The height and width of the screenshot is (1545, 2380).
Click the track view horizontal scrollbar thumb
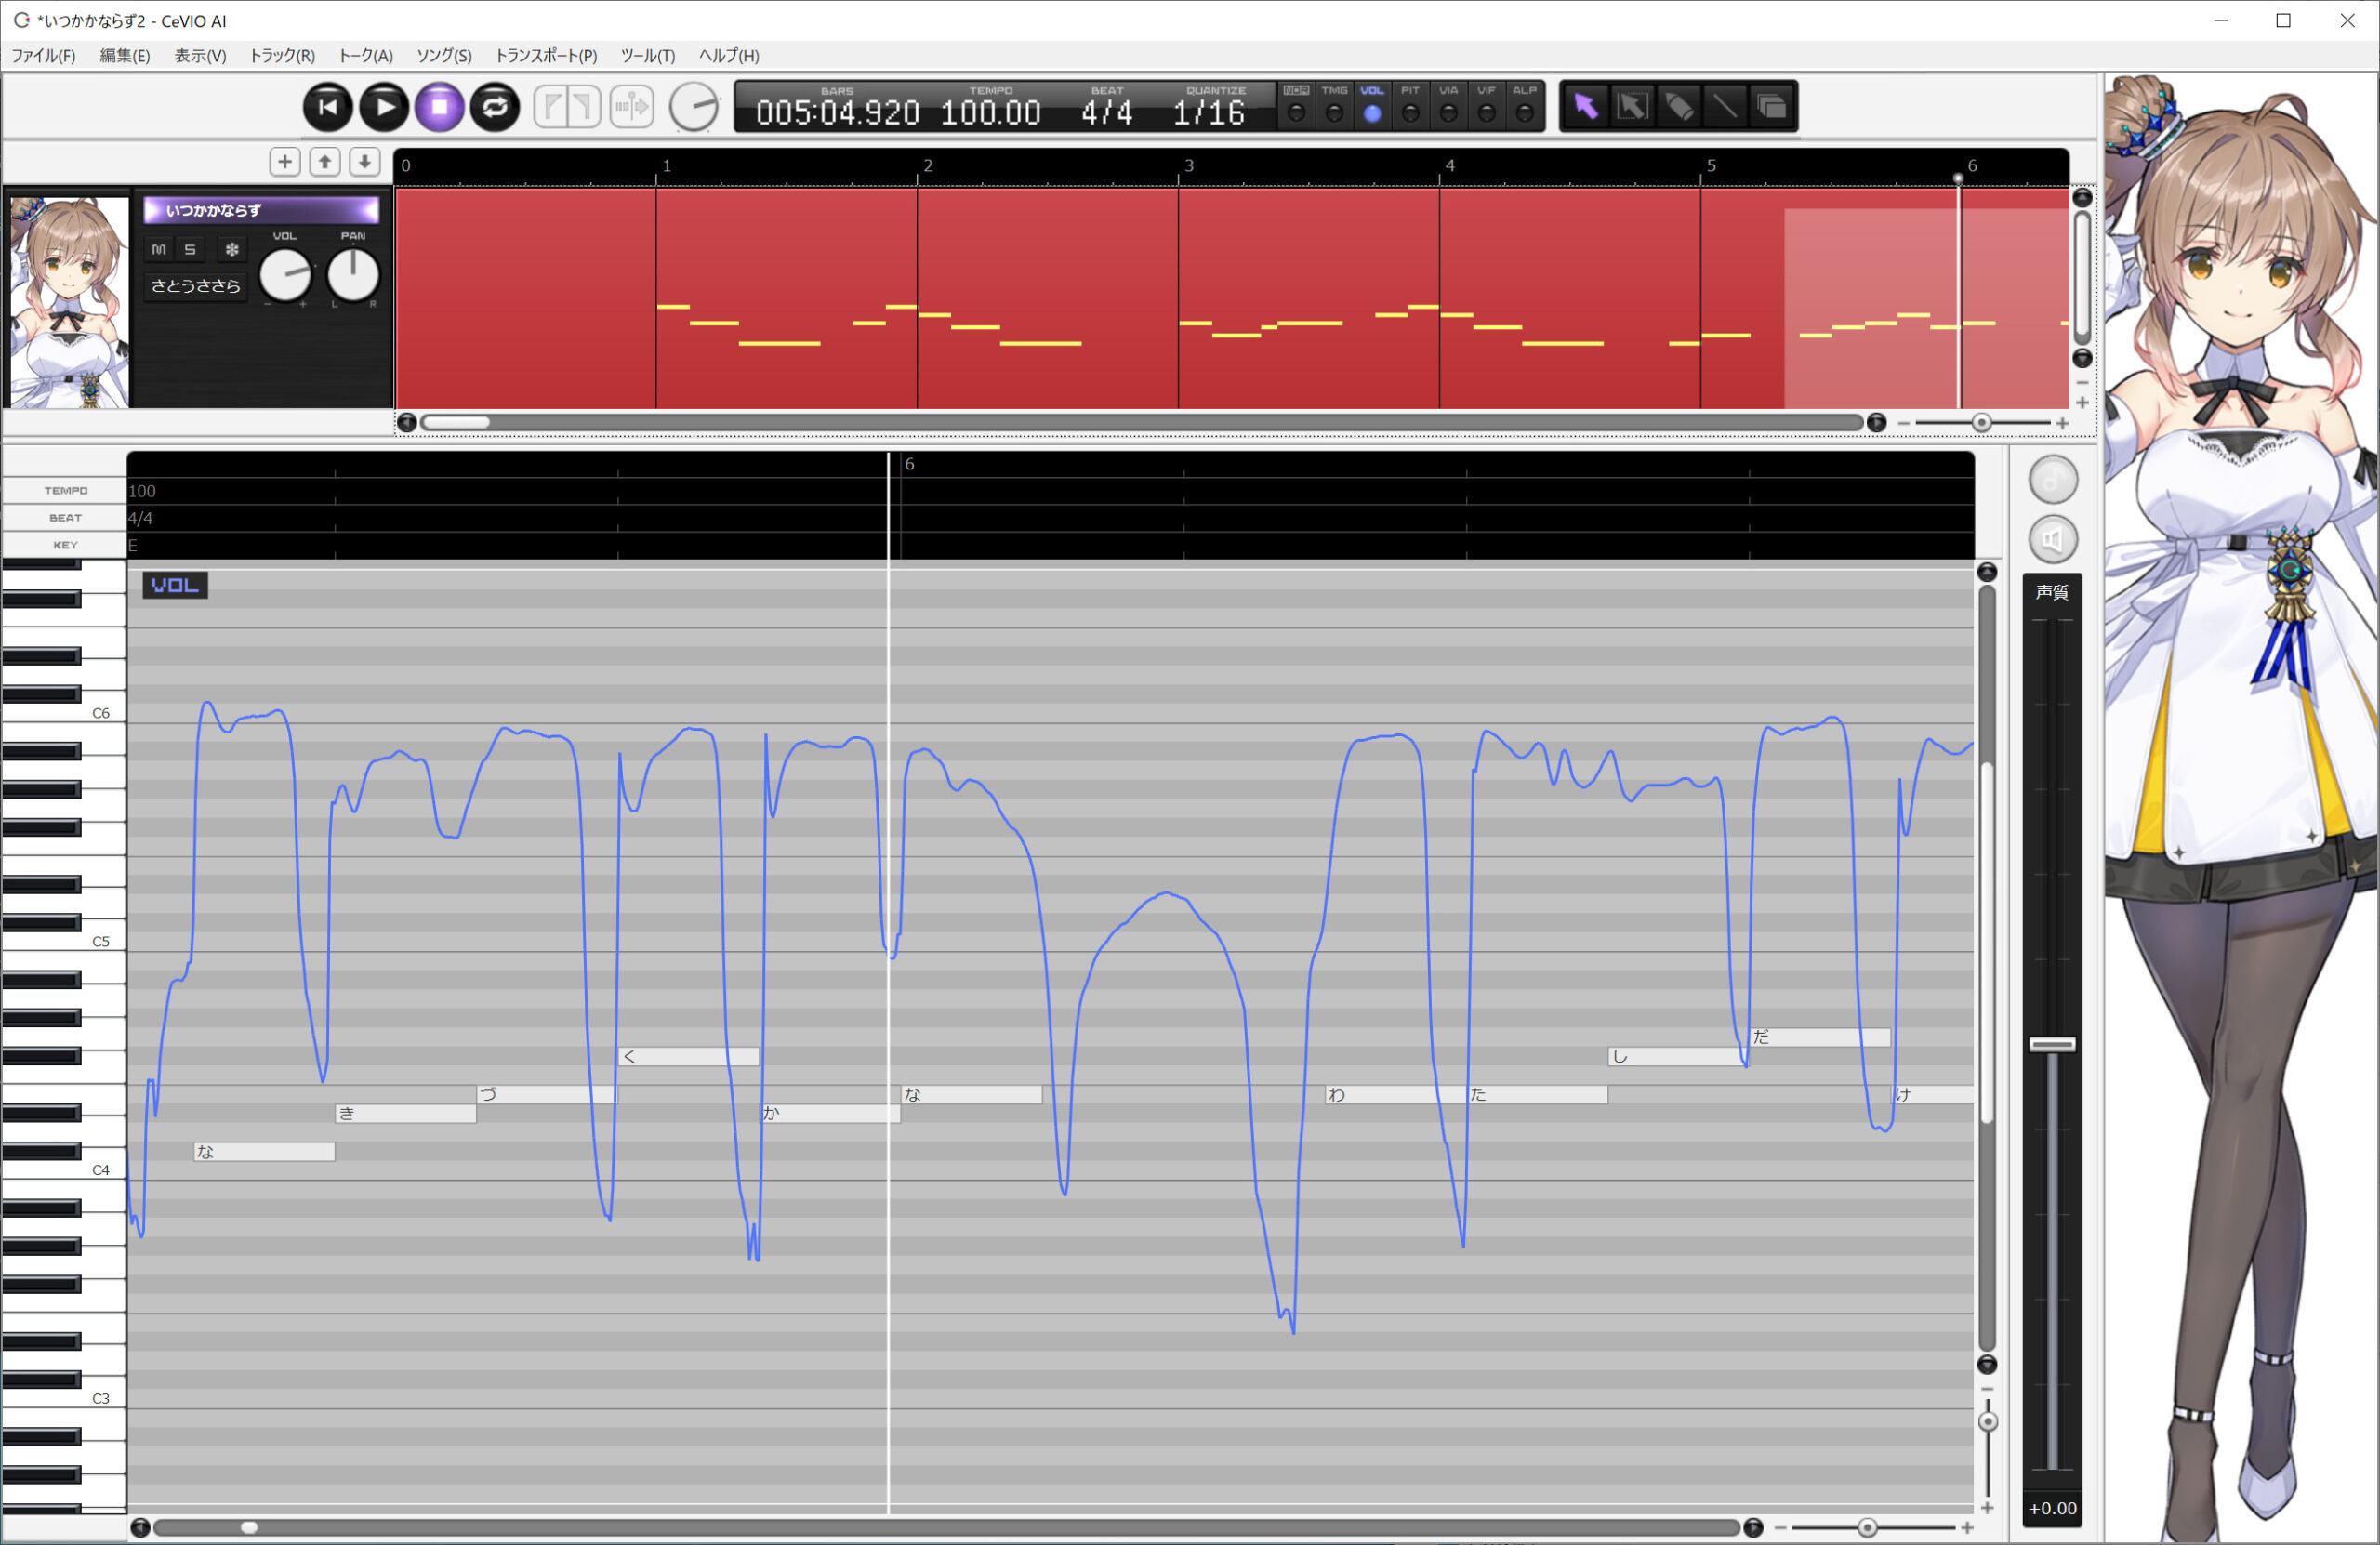click(x=456, y=423)
